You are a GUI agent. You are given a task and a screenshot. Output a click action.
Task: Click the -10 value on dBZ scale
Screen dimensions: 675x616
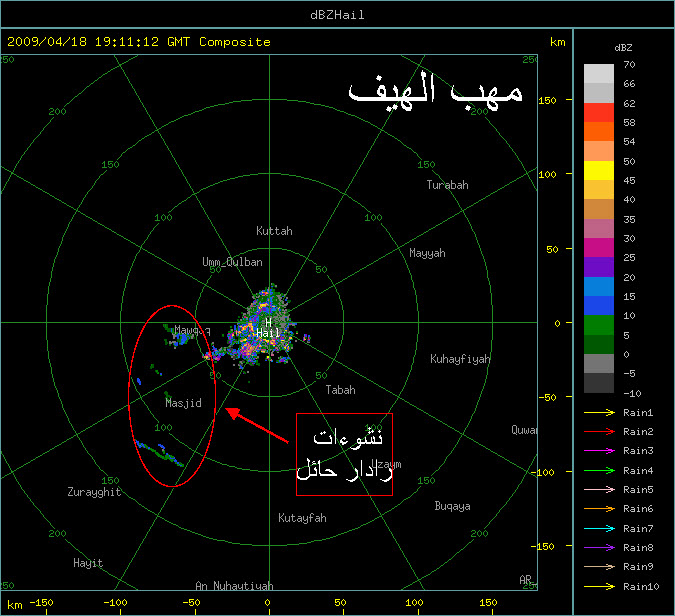click(x=632, y=393)
